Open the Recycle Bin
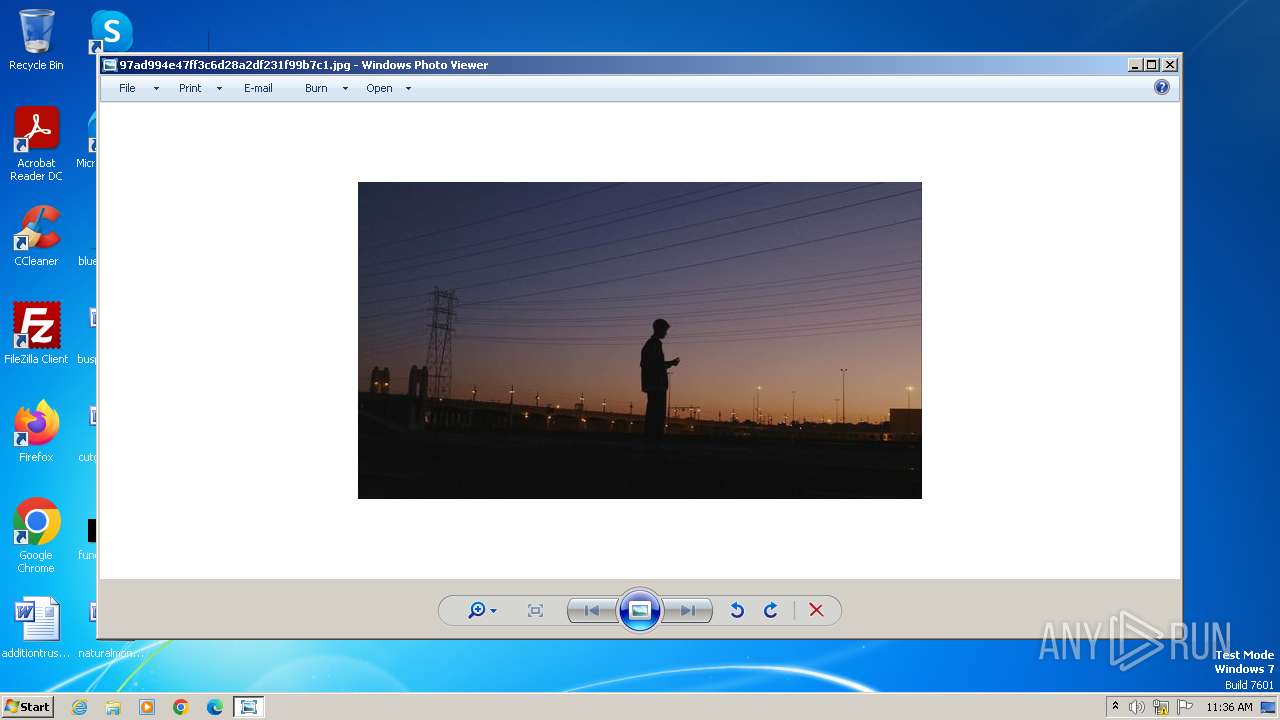This screenshot has height=720, width=1280. (36, 40)
